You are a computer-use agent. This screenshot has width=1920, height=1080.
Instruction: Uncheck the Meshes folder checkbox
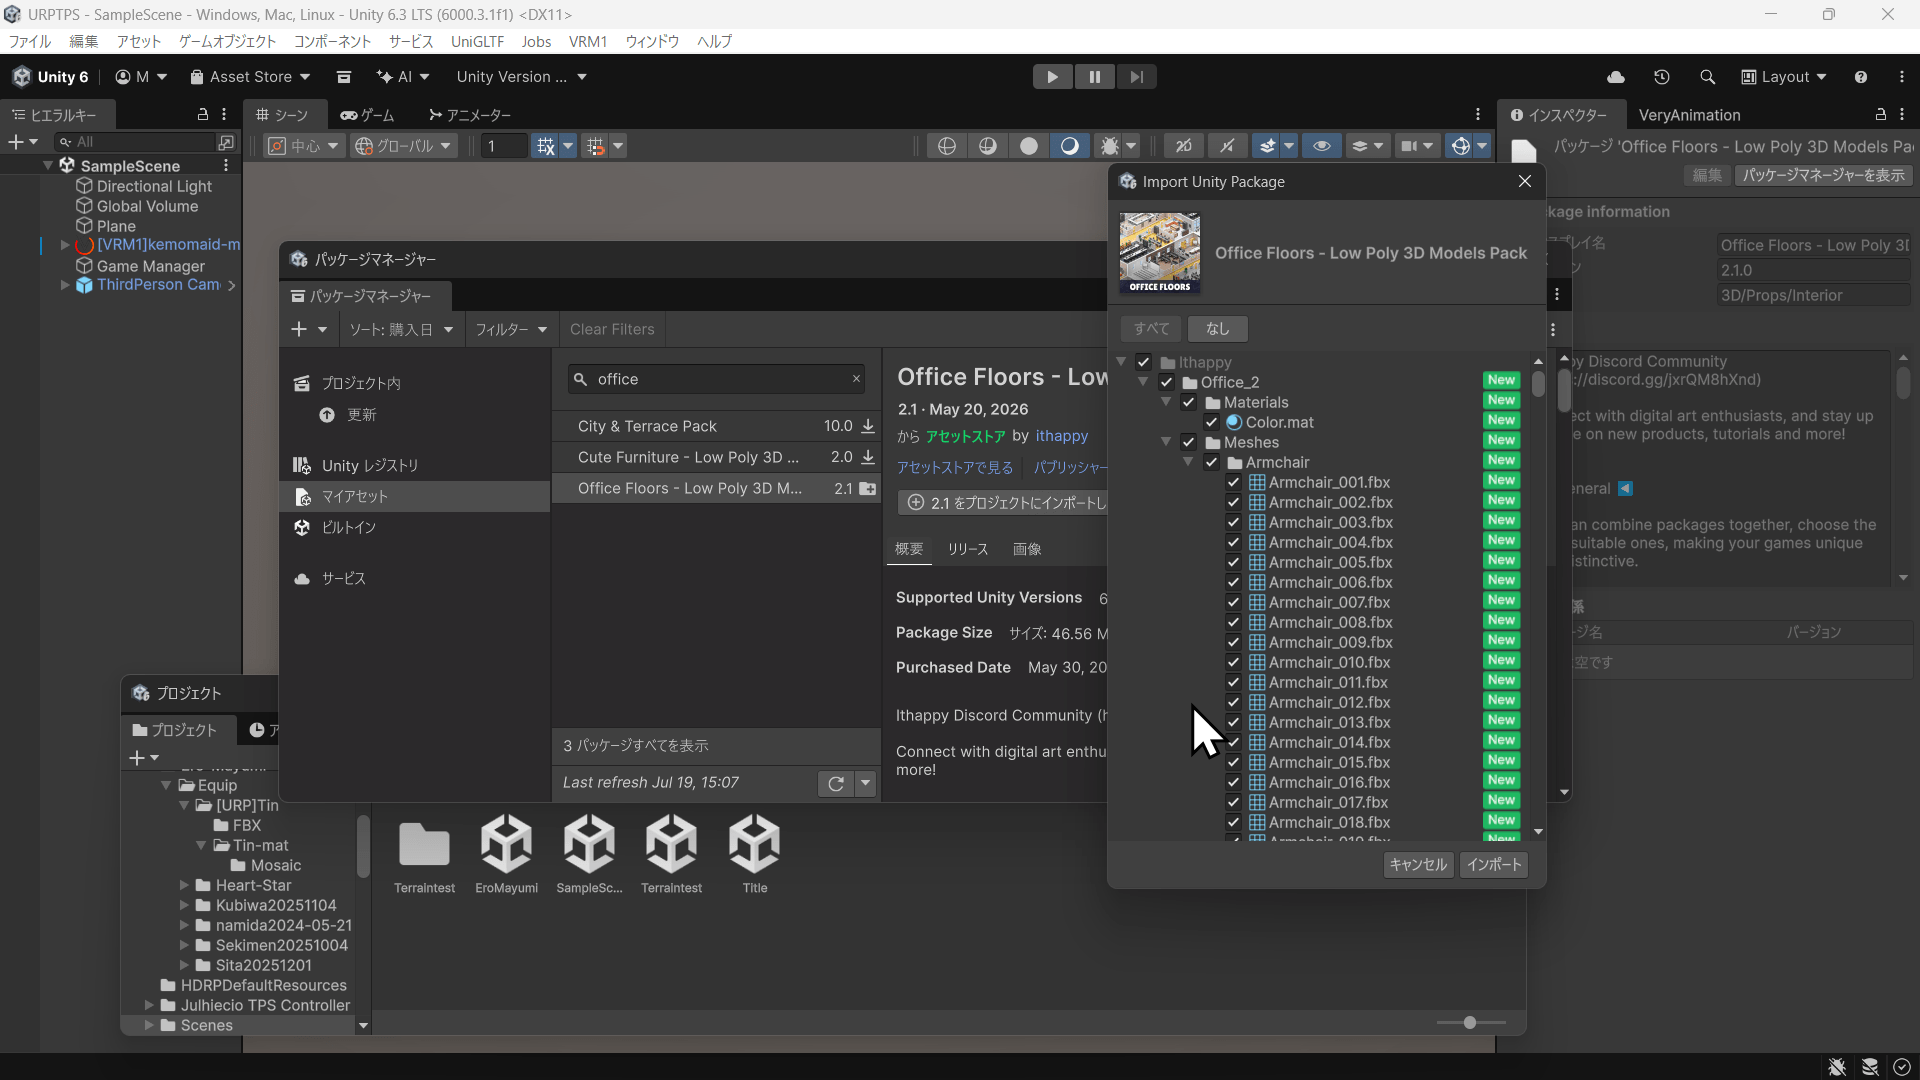[x=1189, y=442]
